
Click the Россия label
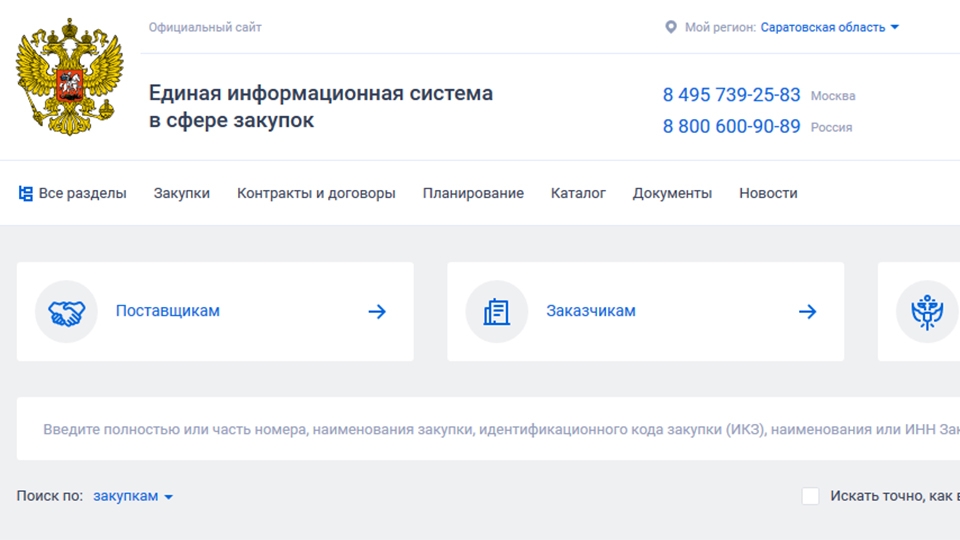coord(831,127)
